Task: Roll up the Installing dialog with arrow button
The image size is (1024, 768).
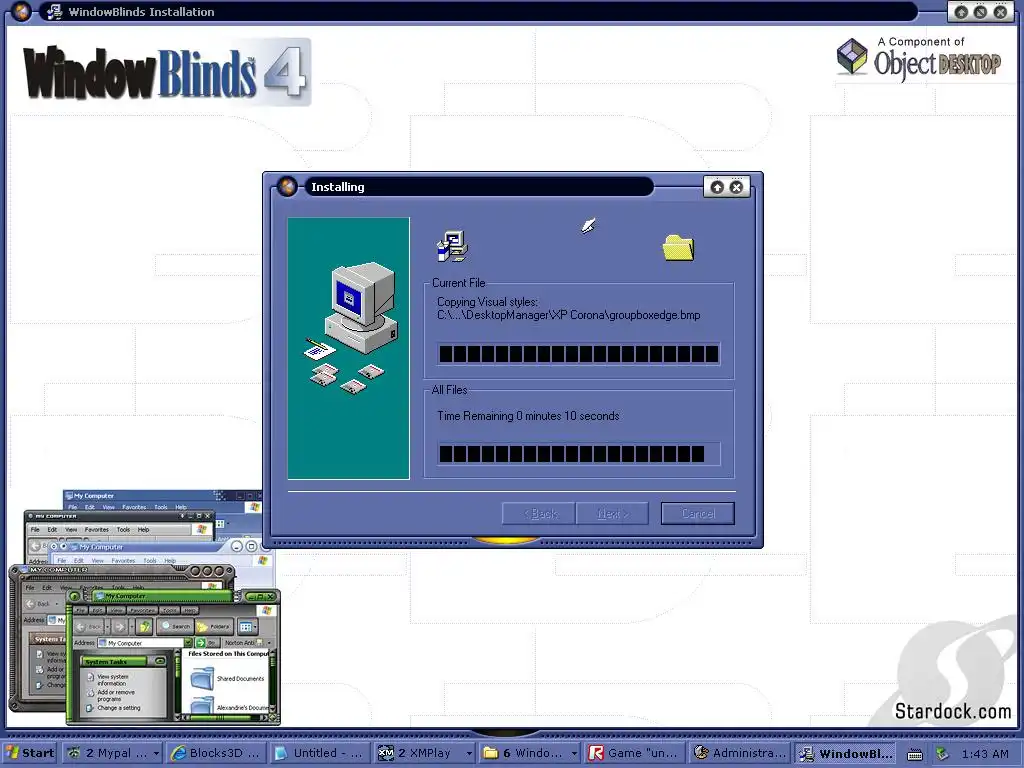Action: (717, 187)
